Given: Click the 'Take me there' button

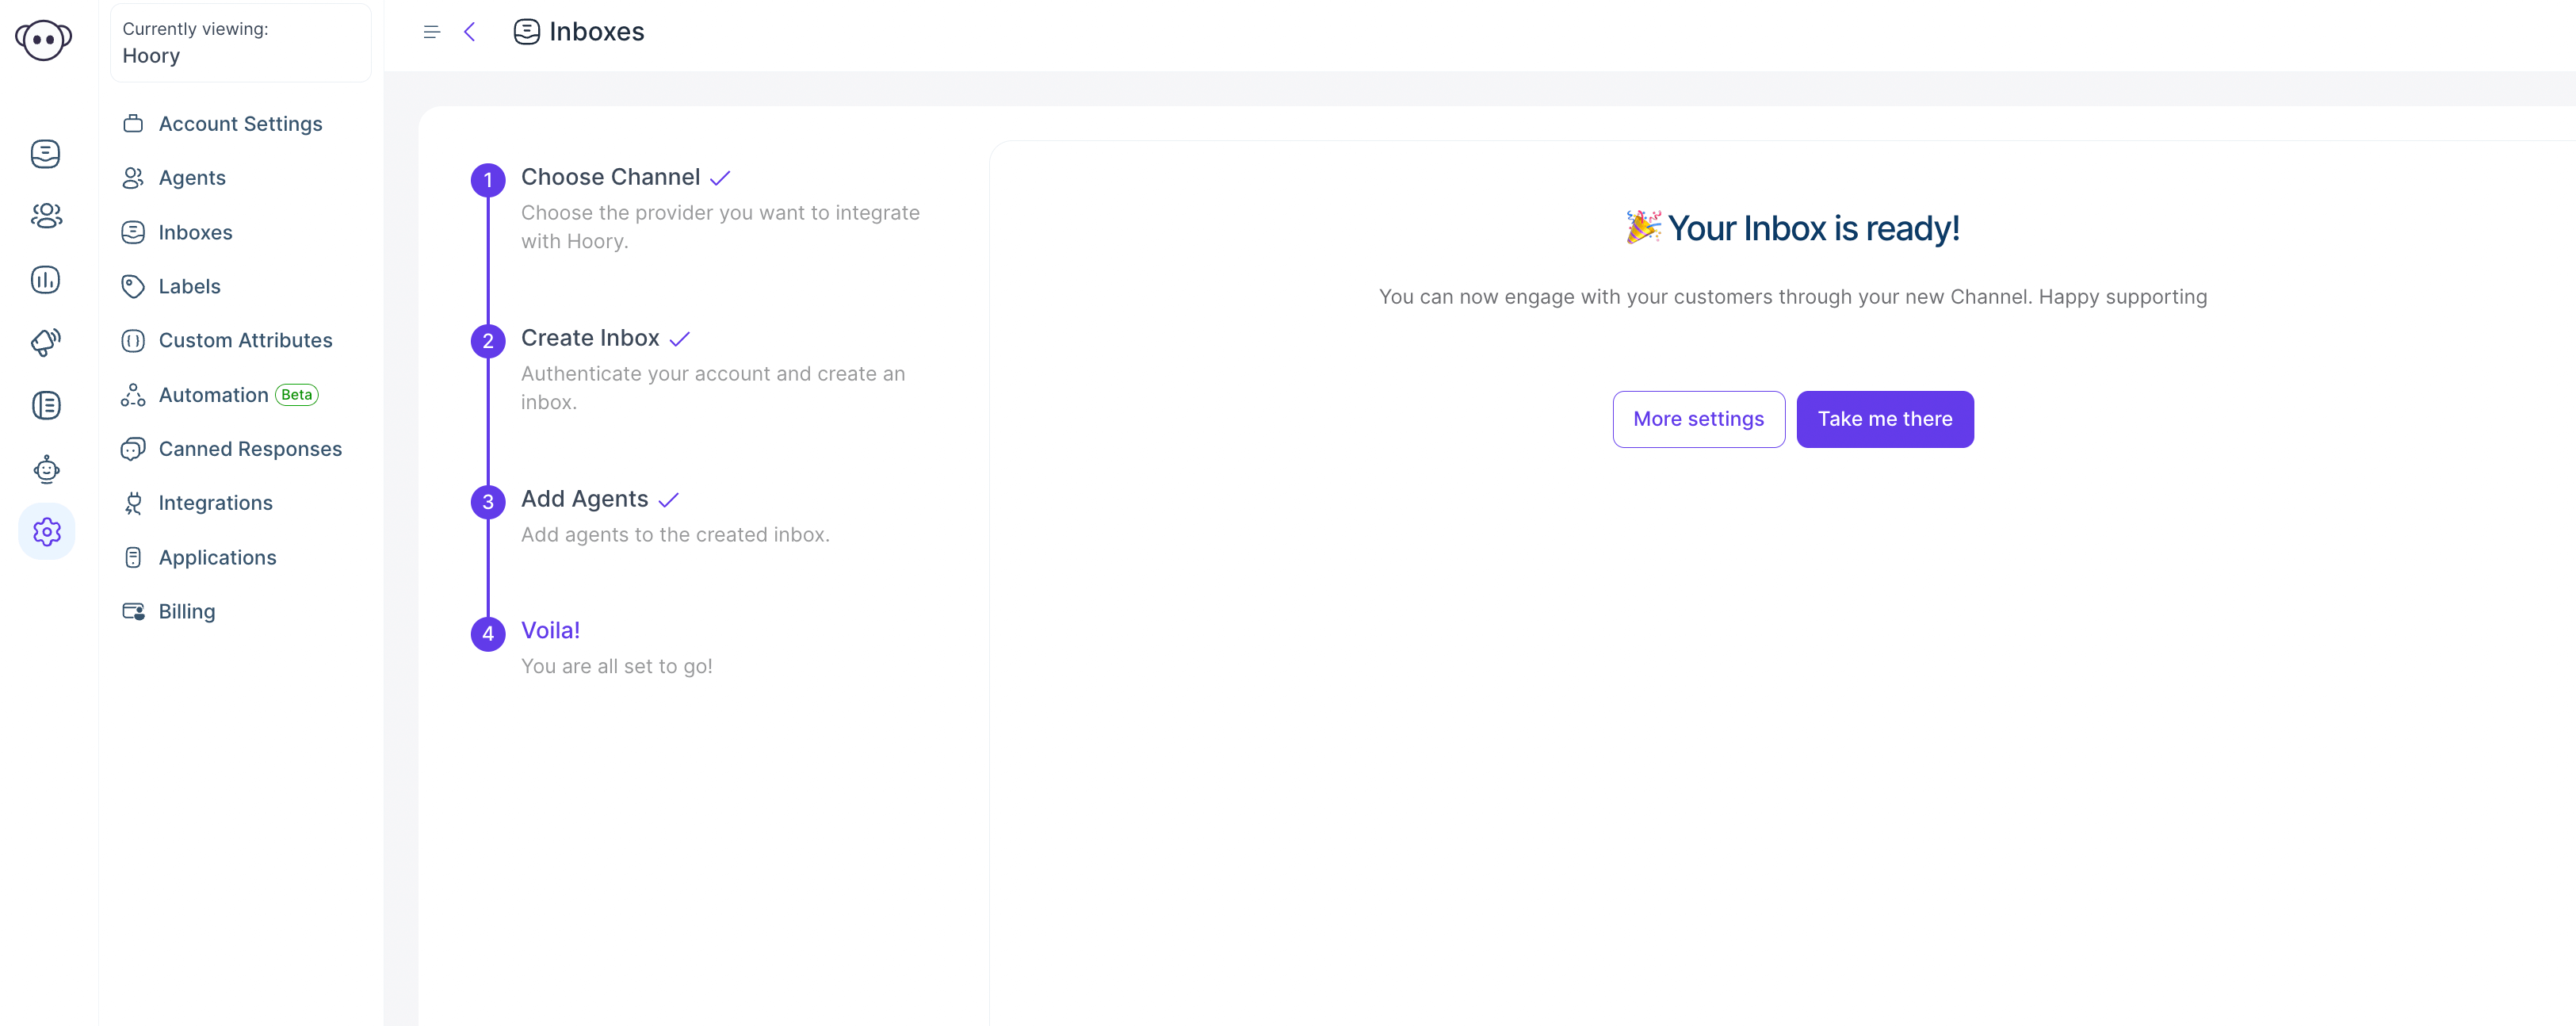Looking at the screenshot, I should pyautogui.click(x=1884, y=418).
